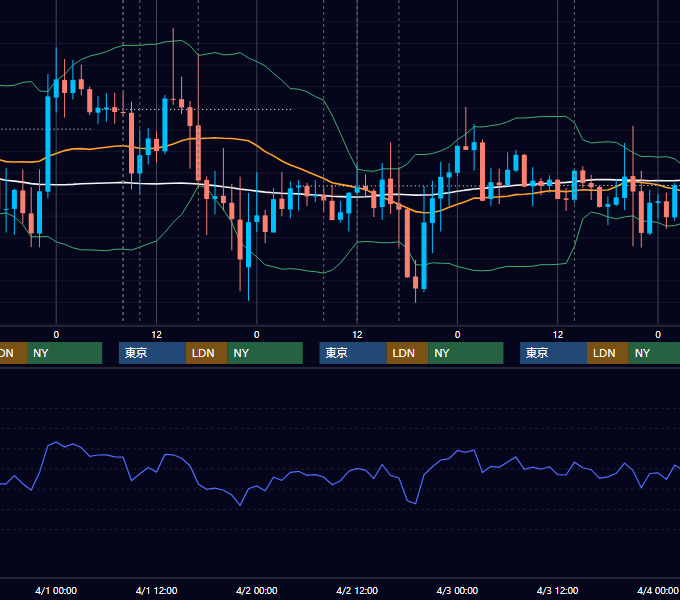Select the NY session block crossing 4/3 00:00

(466, 353)
